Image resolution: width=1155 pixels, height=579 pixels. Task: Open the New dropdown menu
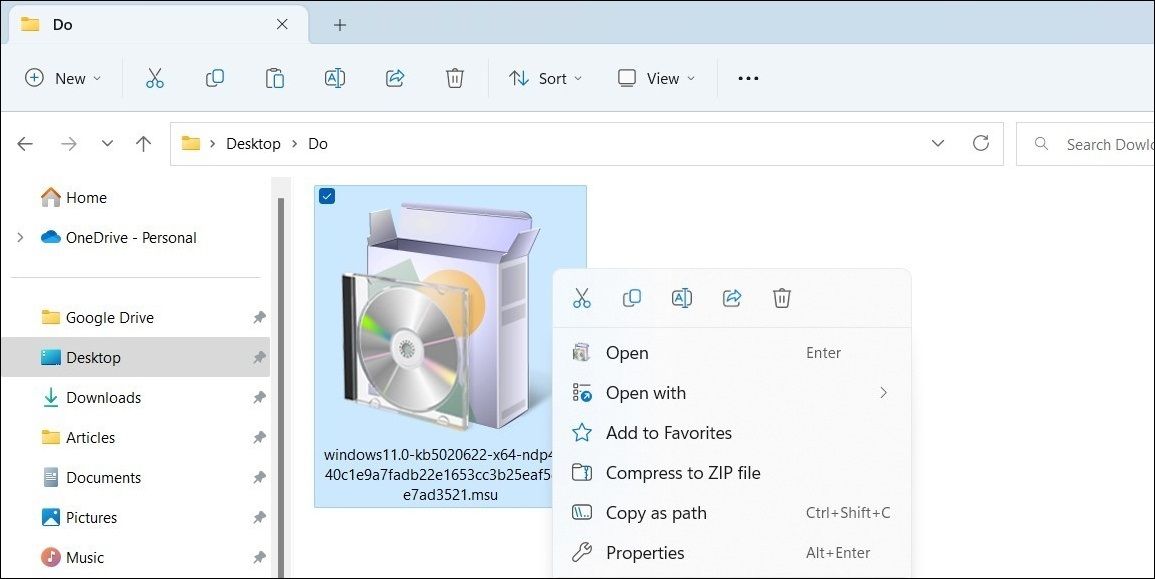[63, 78]
